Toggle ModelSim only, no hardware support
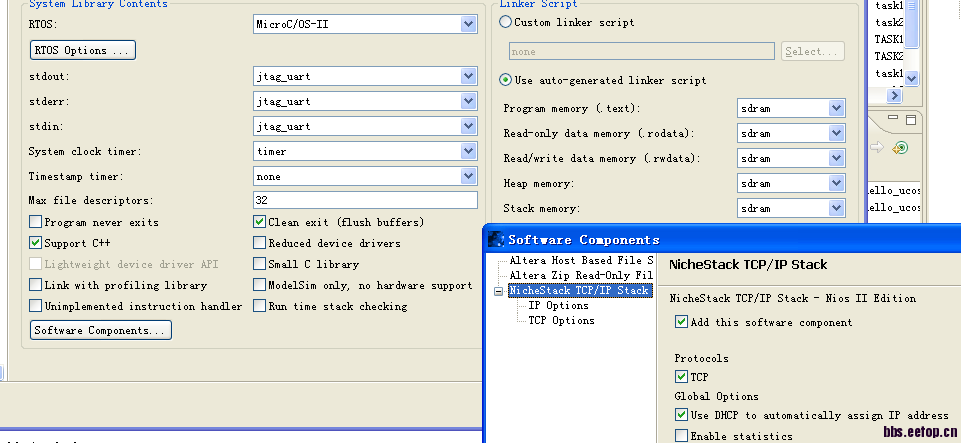This screenshot has height=443, width=961. point(259,285)
